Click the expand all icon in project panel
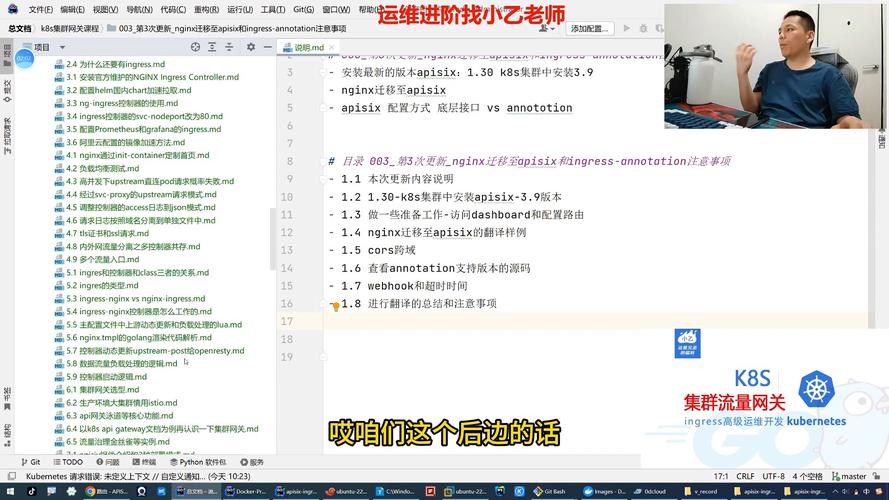This screenshot has height=500, width=889. pyautogui.click(x=212, y=47)
